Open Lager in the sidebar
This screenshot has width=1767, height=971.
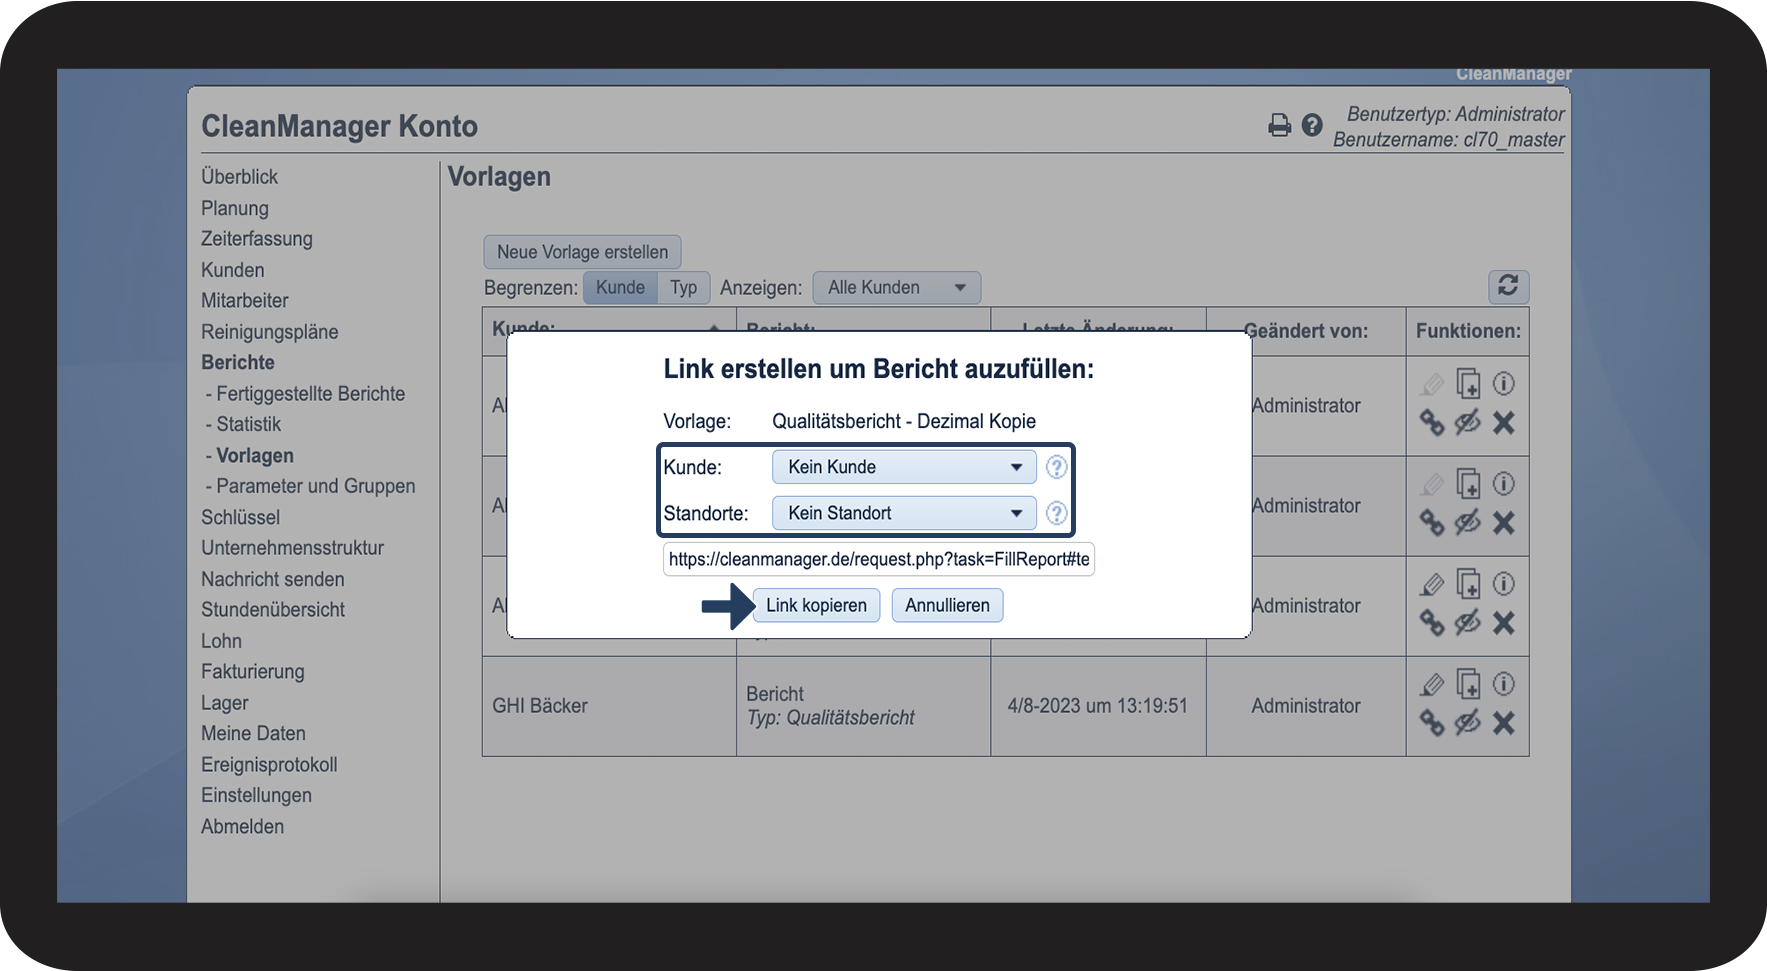pos(225,703)
